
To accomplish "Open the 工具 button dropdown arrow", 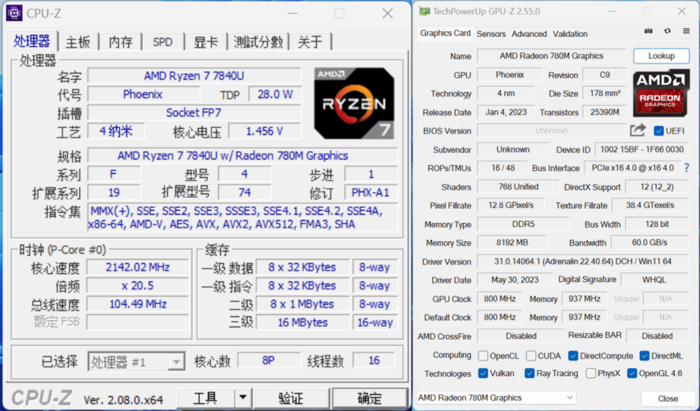I will click(243, 397).
